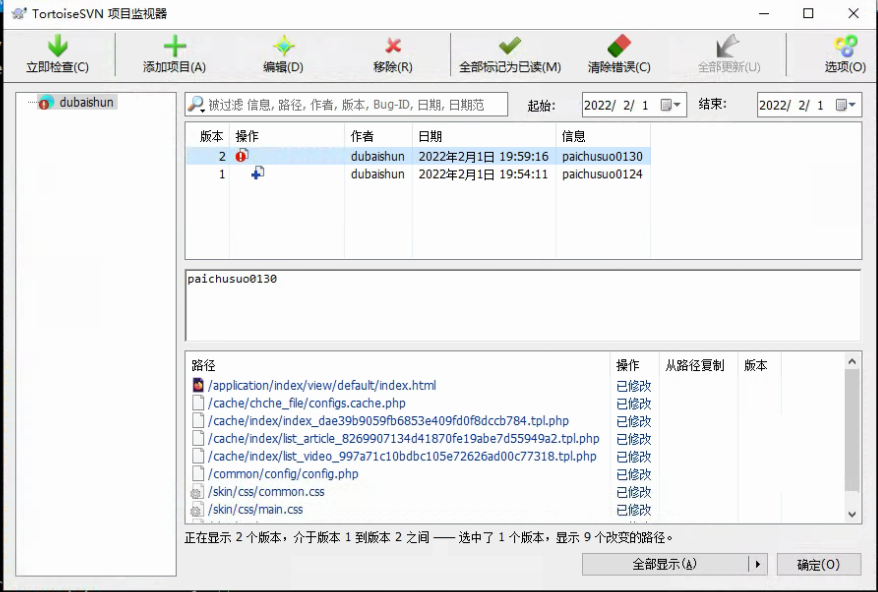The image size is (878, 592).
Task: Click the index.html file icon
Action: (198, 385)
